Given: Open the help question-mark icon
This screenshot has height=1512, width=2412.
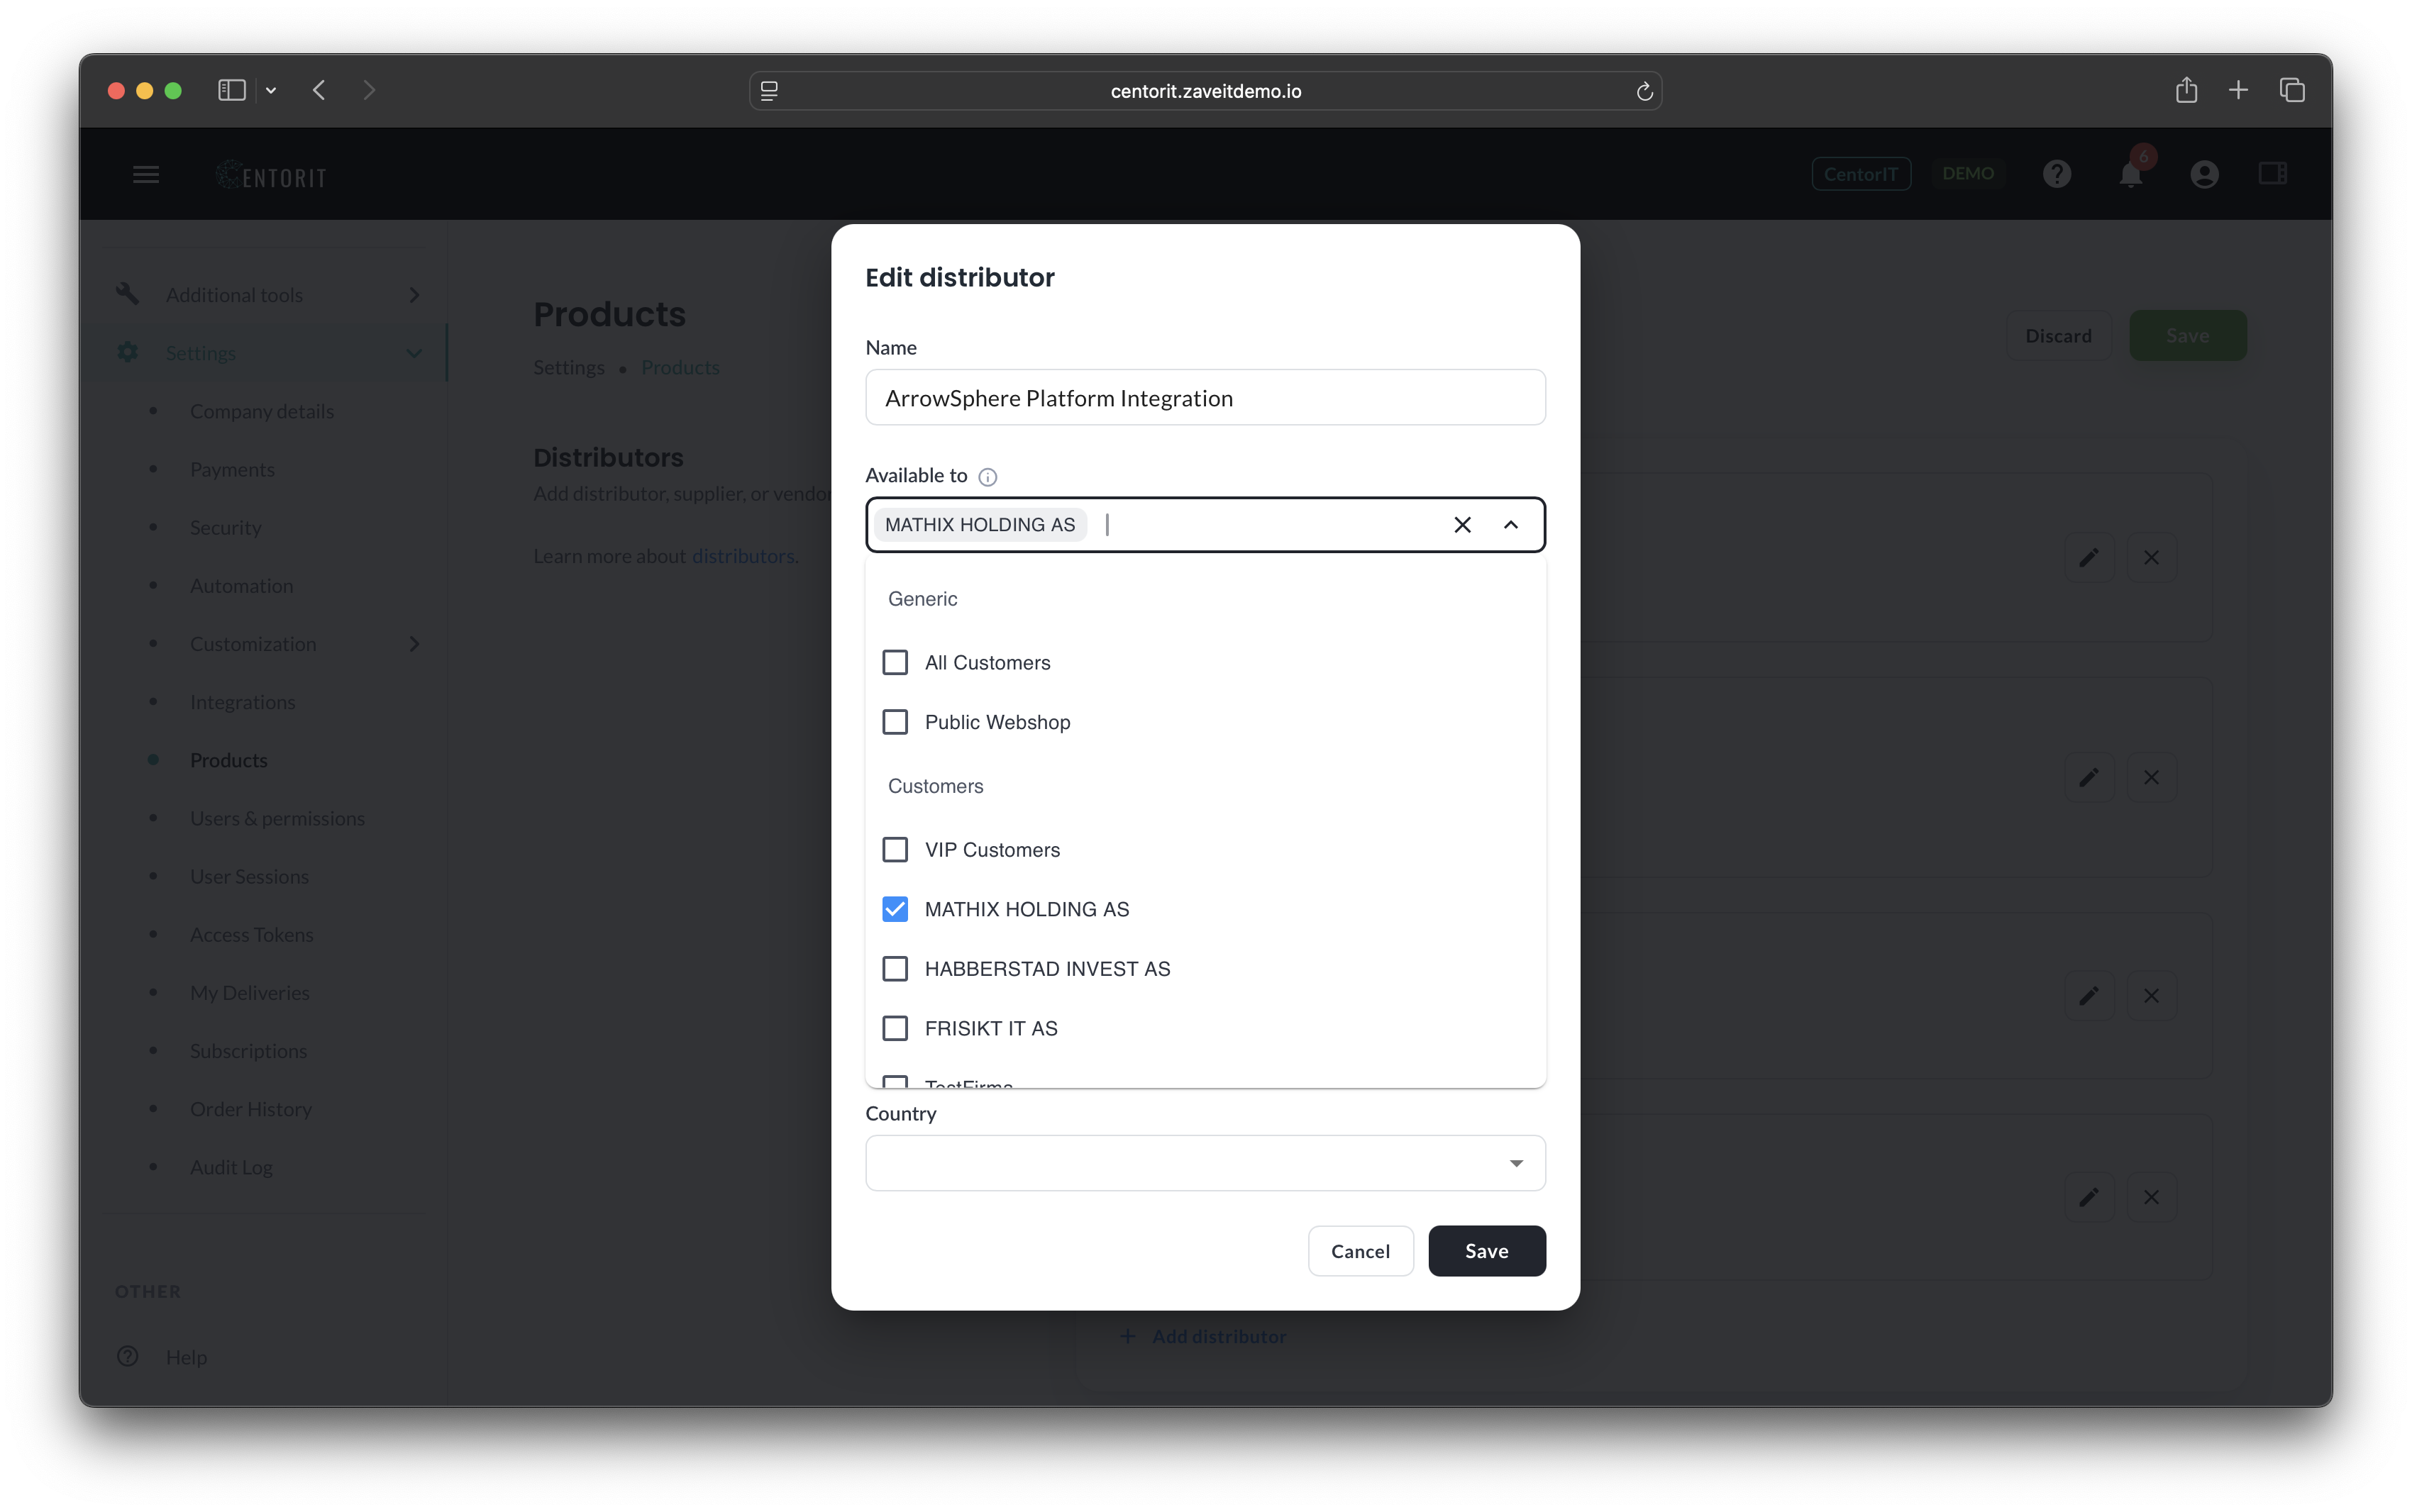Looking at the screenshot, I should tap(2056, 173).
